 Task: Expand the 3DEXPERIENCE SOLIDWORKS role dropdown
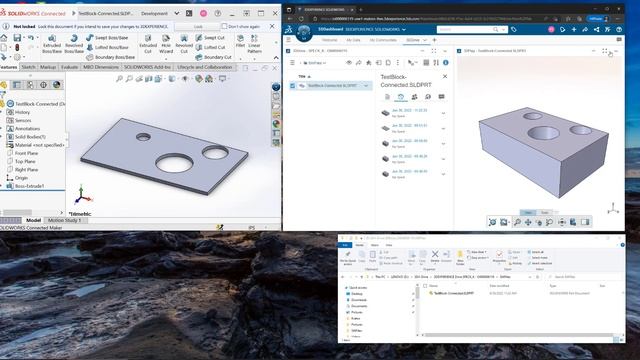[x=404, y=29]
